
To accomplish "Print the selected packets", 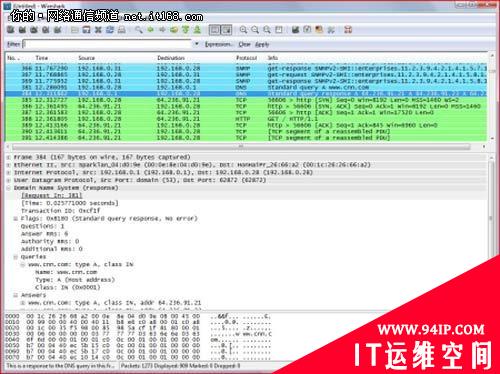I will coord(122,30).
